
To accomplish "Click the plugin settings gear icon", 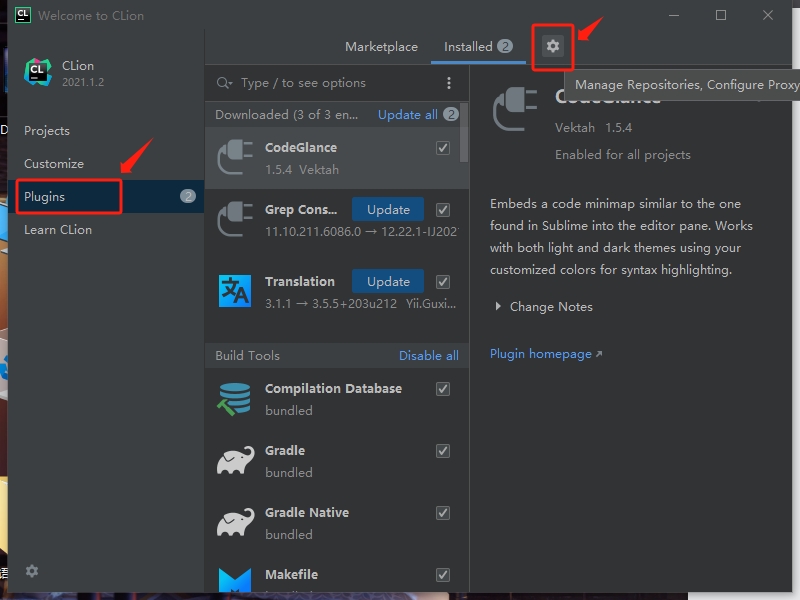I will [x=553, y=46].
